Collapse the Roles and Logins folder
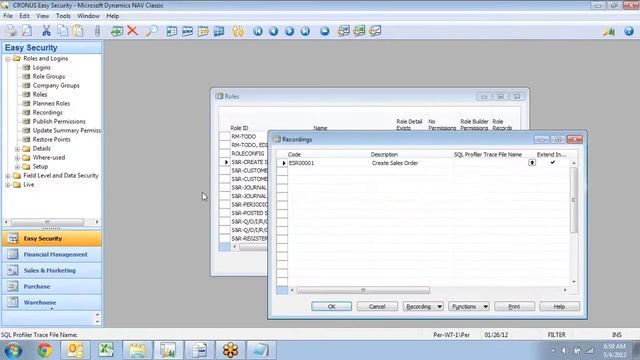The width and height of the screenshot is (640, 360). (8, 59)
